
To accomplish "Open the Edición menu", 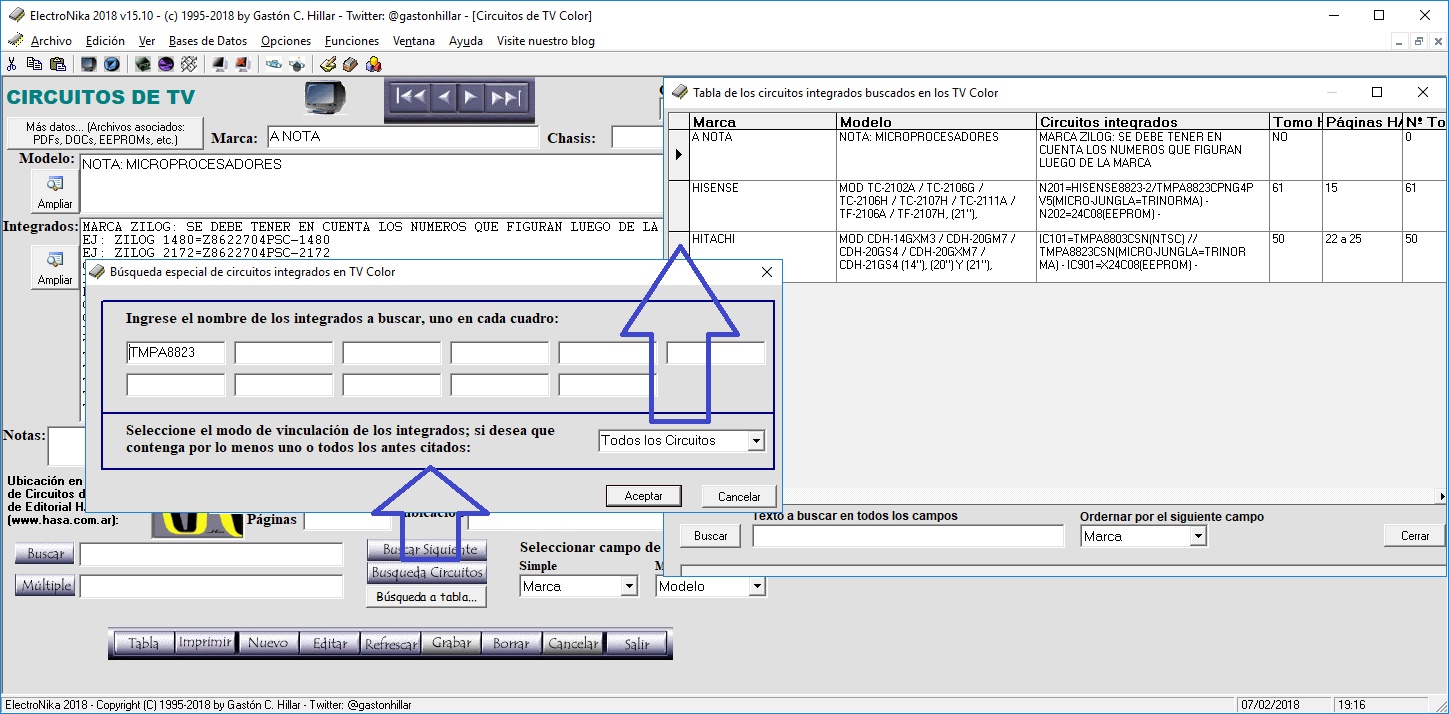I will pyautogui.click(x=105, y=41).
